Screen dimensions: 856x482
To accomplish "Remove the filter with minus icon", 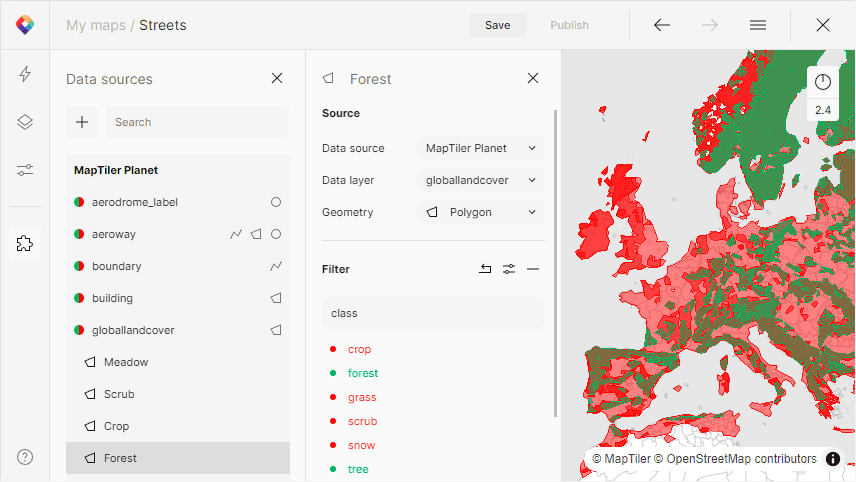I will [533, 269].
